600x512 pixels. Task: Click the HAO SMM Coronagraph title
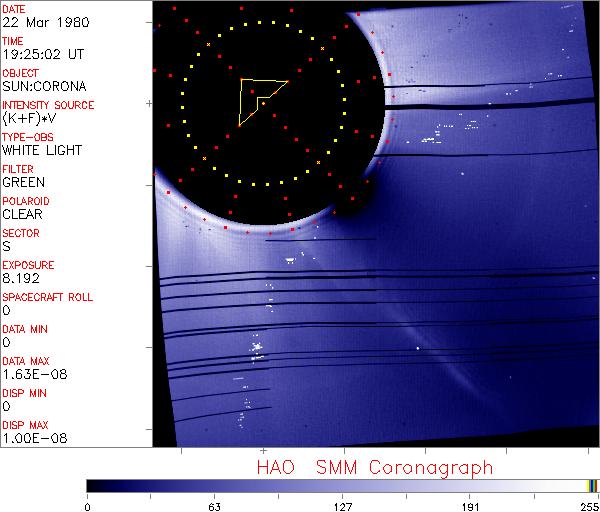tap(374, 467)
